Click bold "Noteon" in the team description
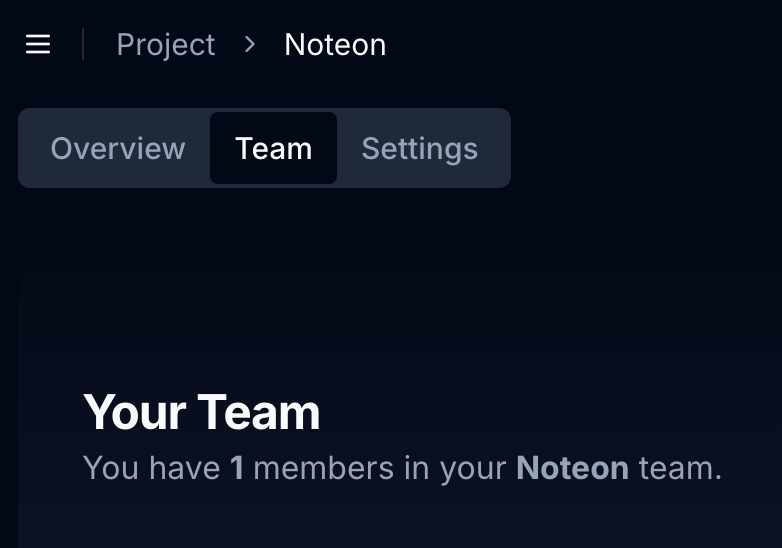782x548 pixels. click(572, 468)
